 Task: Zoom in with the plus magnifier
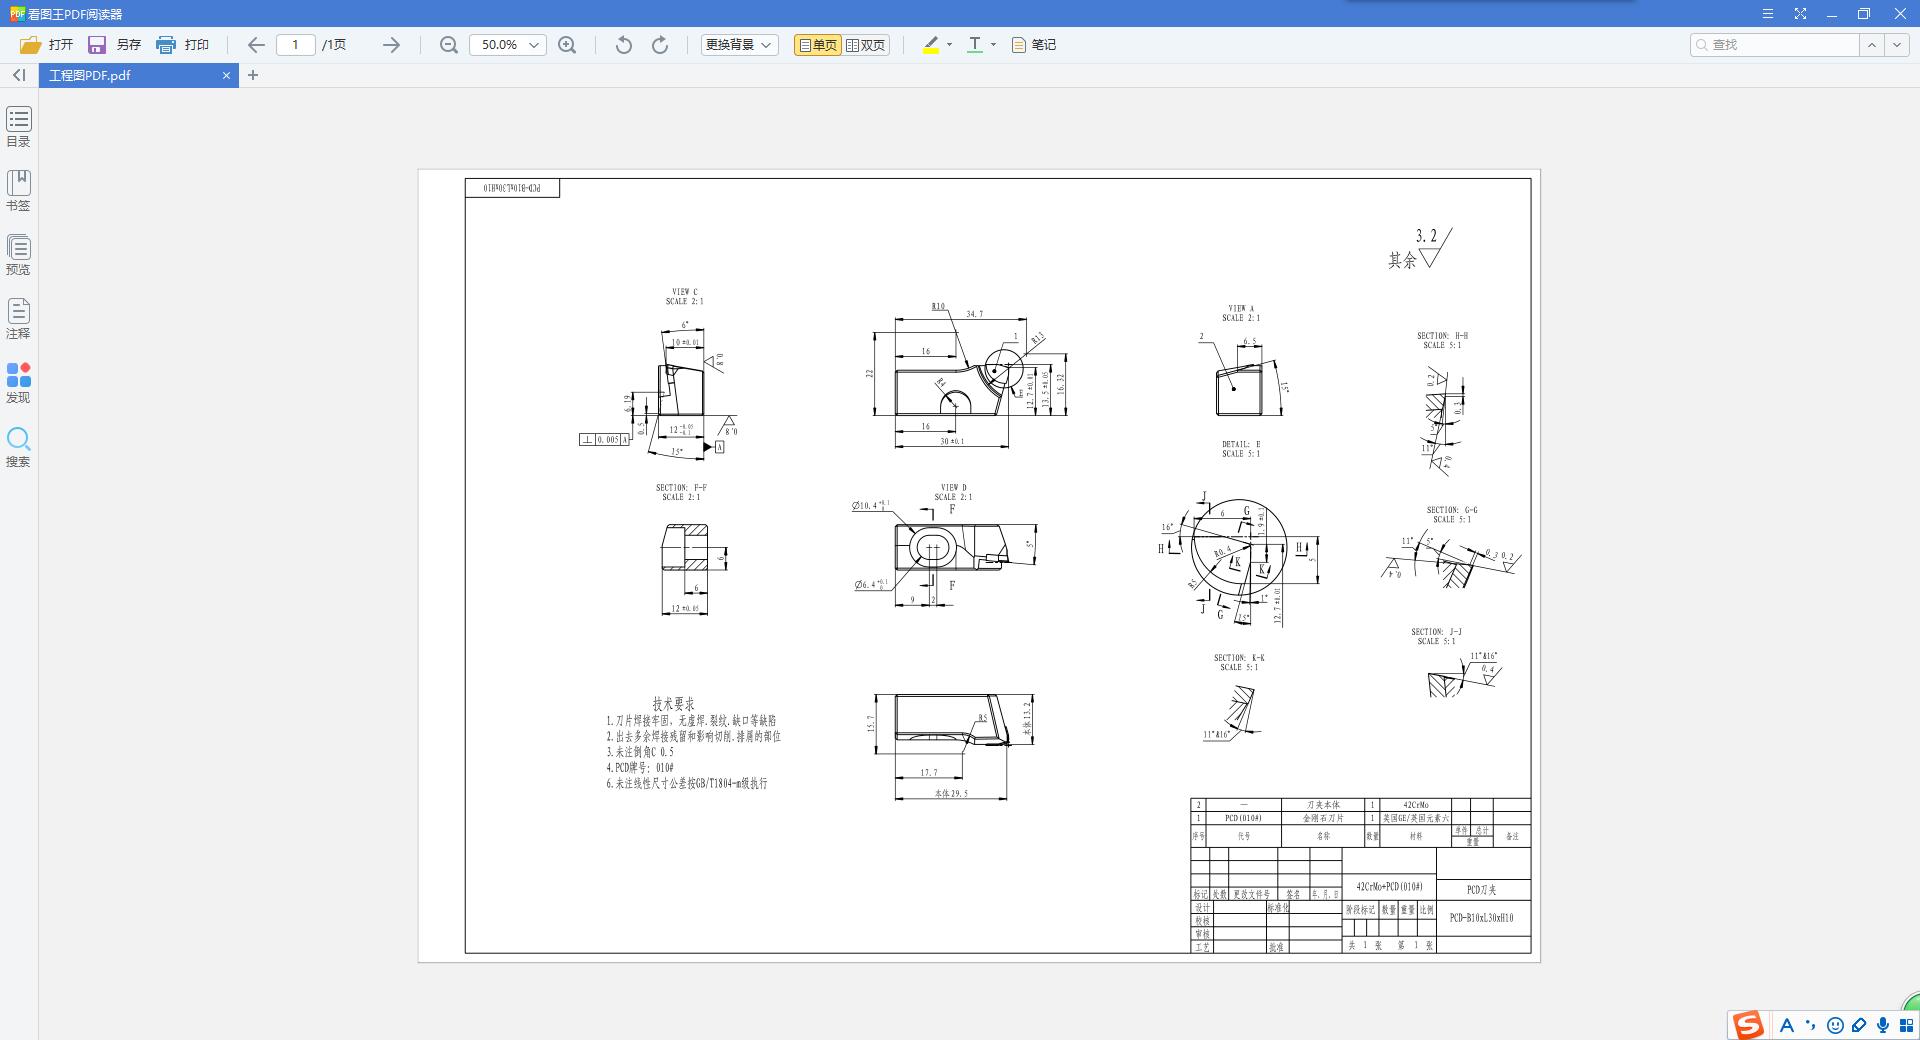(567, 45)
